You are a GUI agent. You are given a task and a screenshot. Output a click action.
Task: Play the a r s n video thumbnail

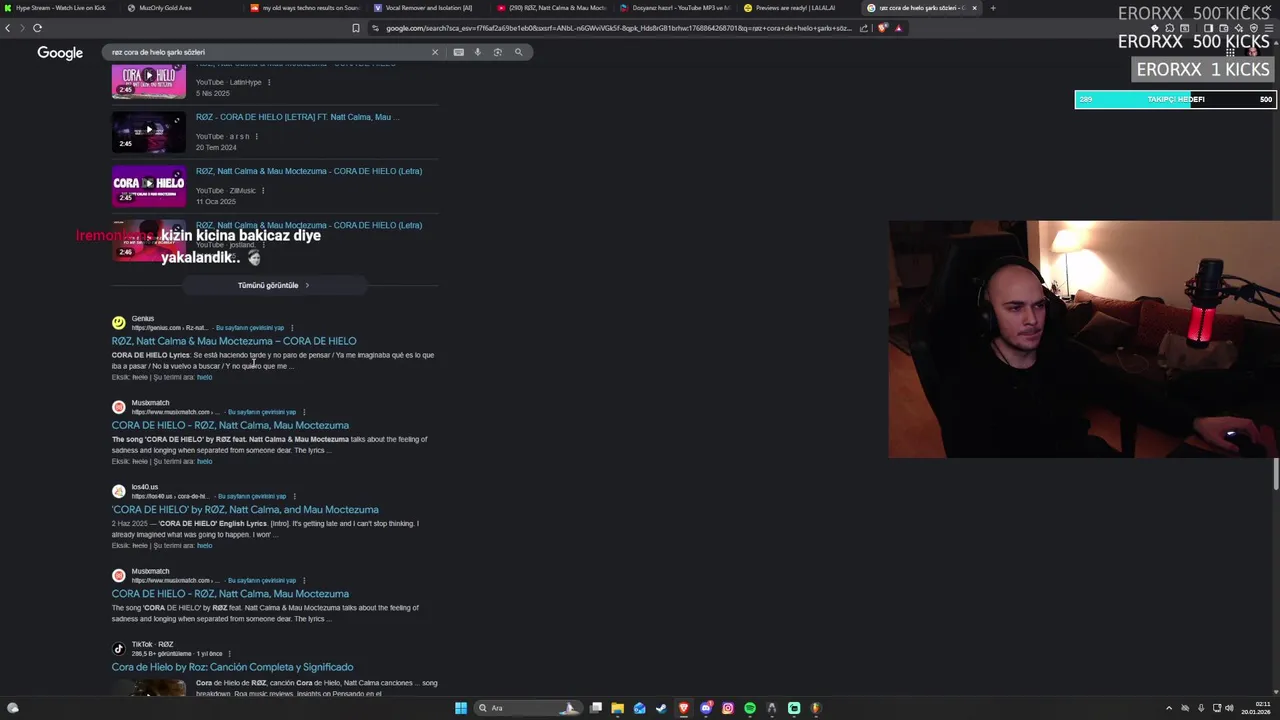pyautogui.click(x=149, y=131)
